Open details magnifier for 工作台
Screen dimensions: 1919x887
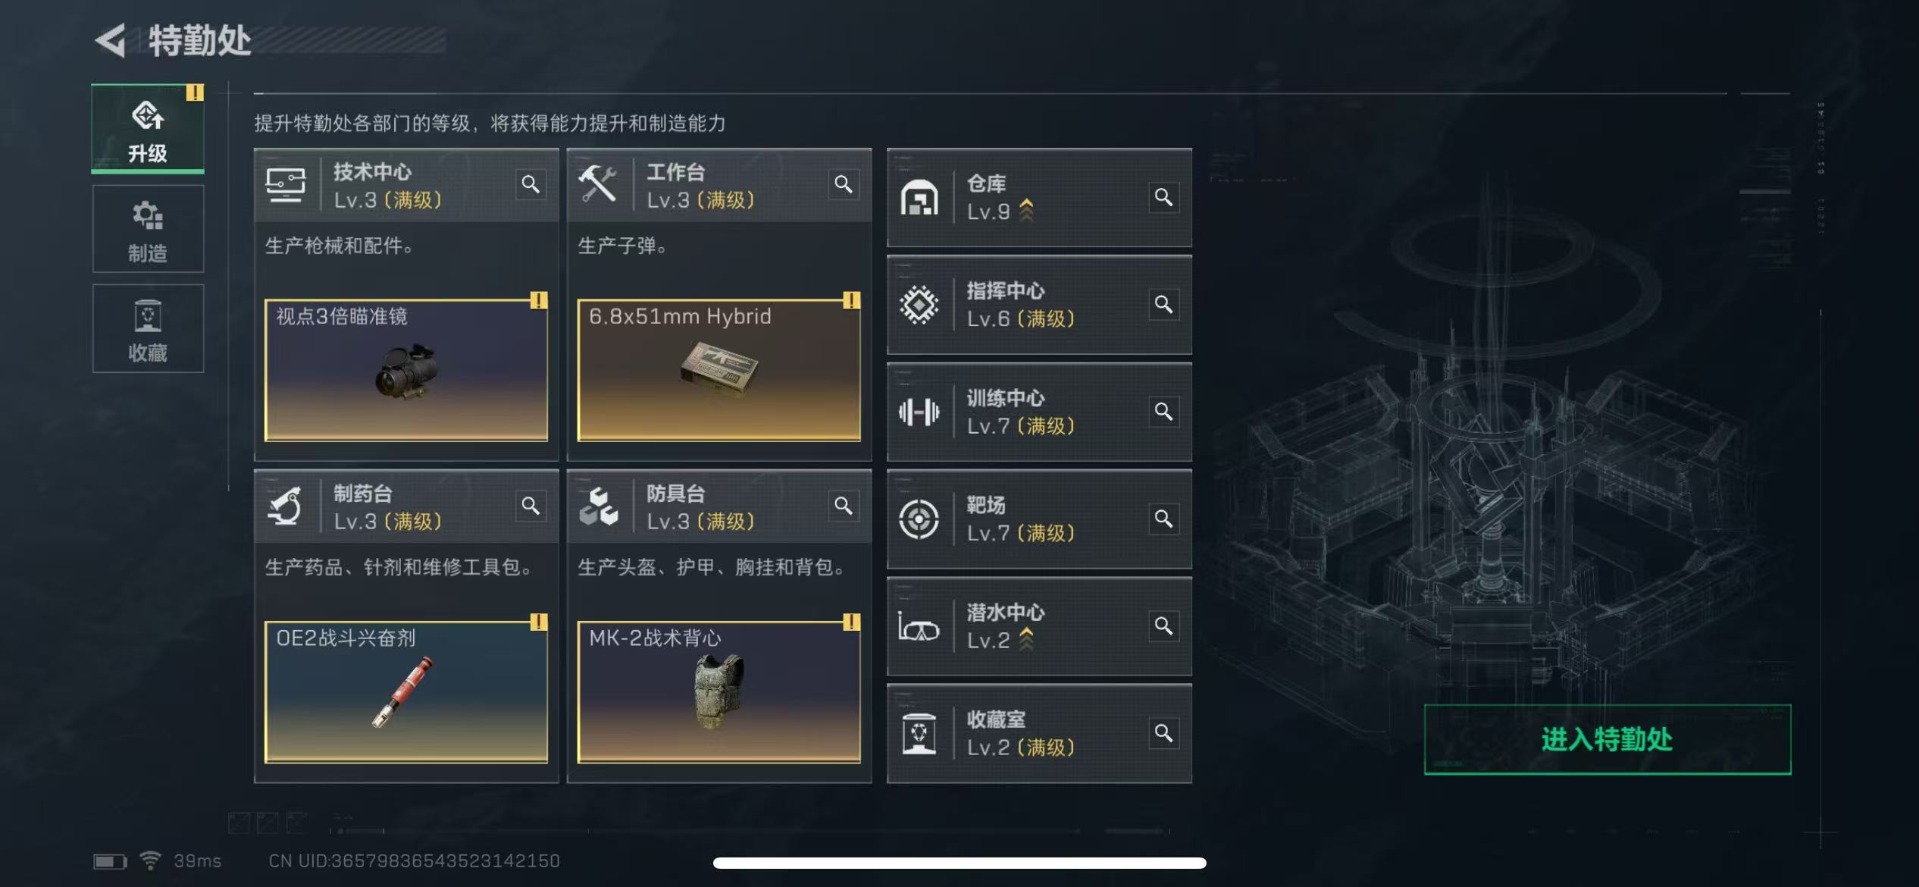[843, 185]
